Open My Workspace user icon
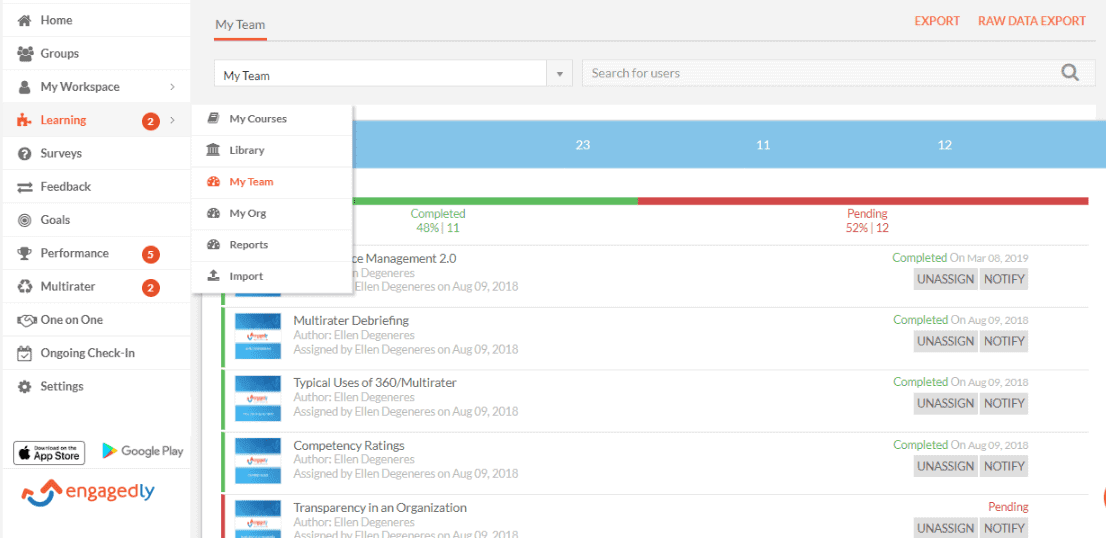Screen dimensions: 1106x538 (x=25, y=87)
